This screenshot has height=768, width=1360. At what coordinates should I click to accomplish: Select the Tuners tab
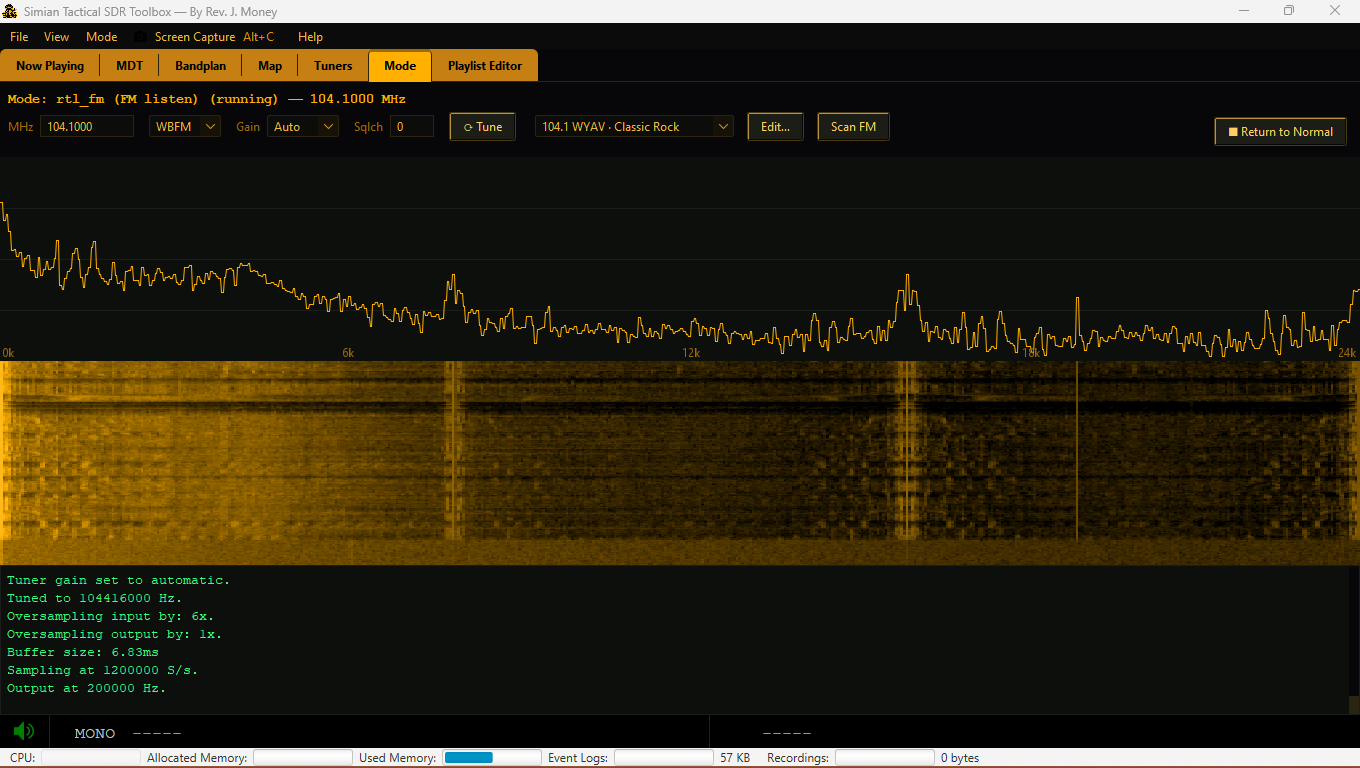click(333, 66)
